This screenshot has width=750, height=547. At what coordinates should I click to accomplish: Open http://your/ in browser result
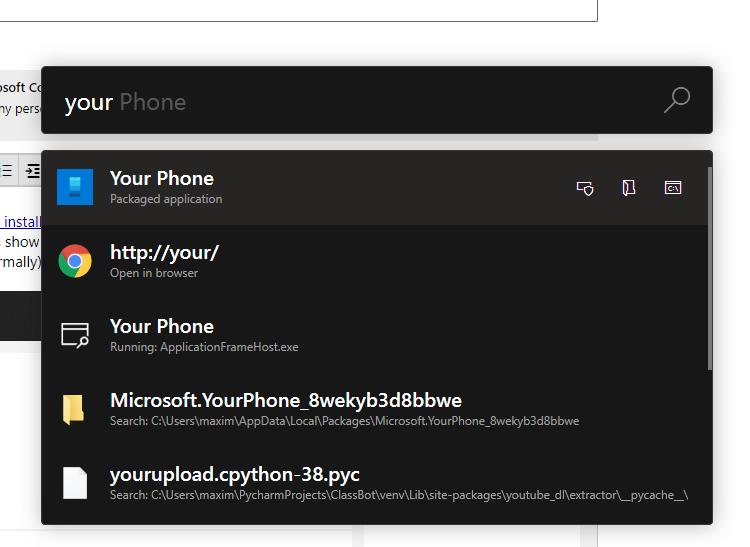[375, 261]
